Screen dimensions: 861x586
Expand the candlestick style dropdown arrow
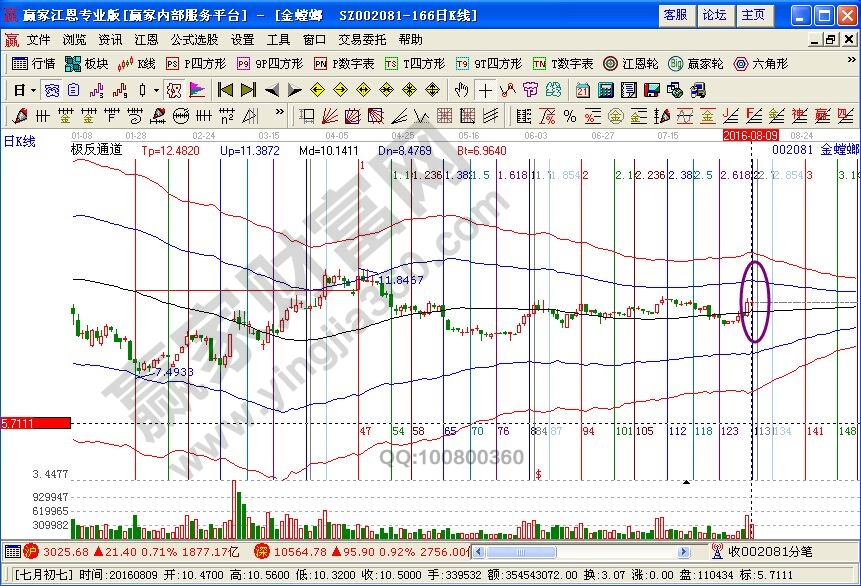[x=156, y=90]
